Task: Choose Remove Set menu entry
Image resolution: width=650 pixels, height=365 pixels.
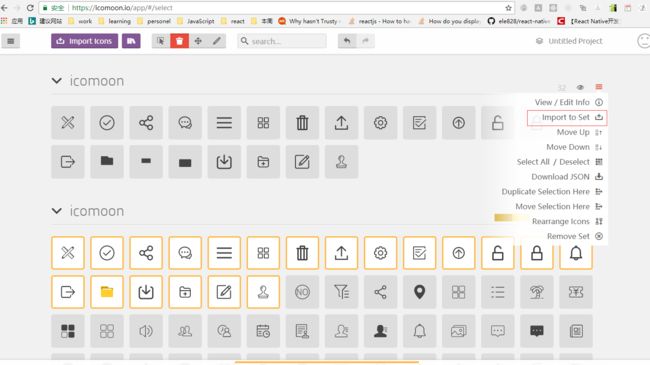Action: [575, 236]
